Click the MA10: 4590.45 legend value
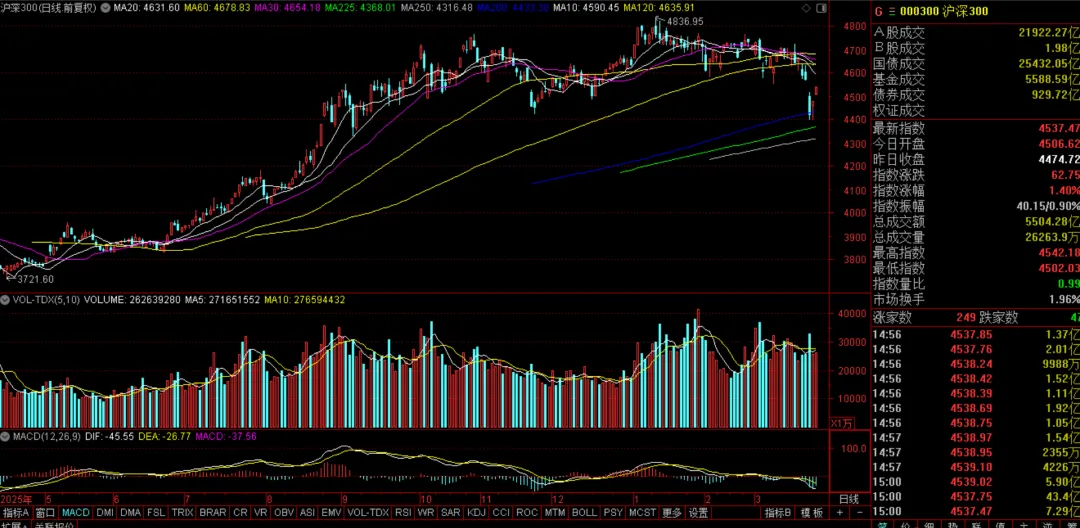The image size is (1080, 528). 584,8
